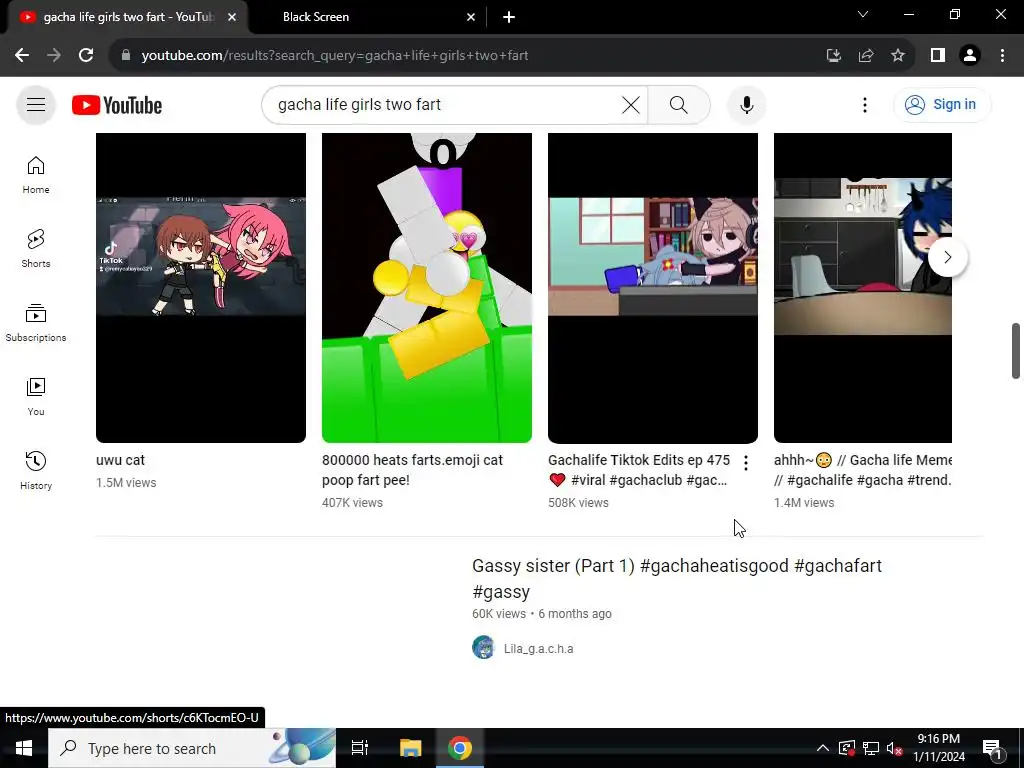The image size is (1024, 768).
Task: Focus the browser address bar URL
Action: point(334,56)
